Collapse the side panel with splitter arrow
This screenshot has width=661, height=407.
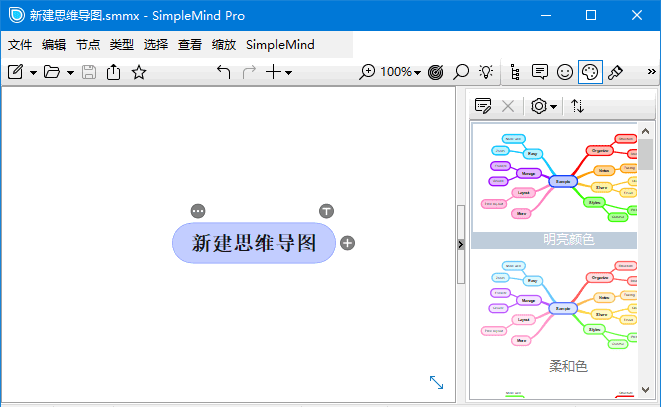460,244
